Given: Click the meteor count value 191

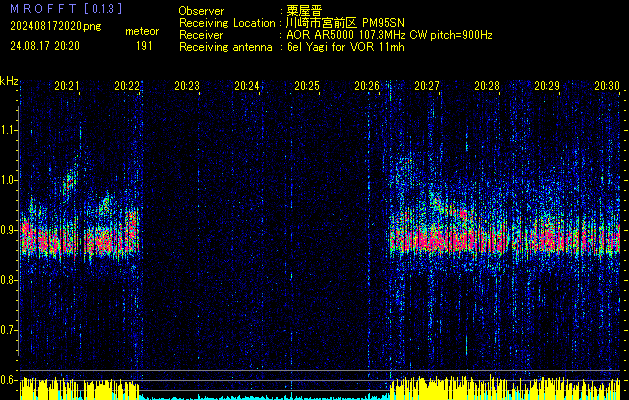Looking at the screenshot, I should (143, 46).
